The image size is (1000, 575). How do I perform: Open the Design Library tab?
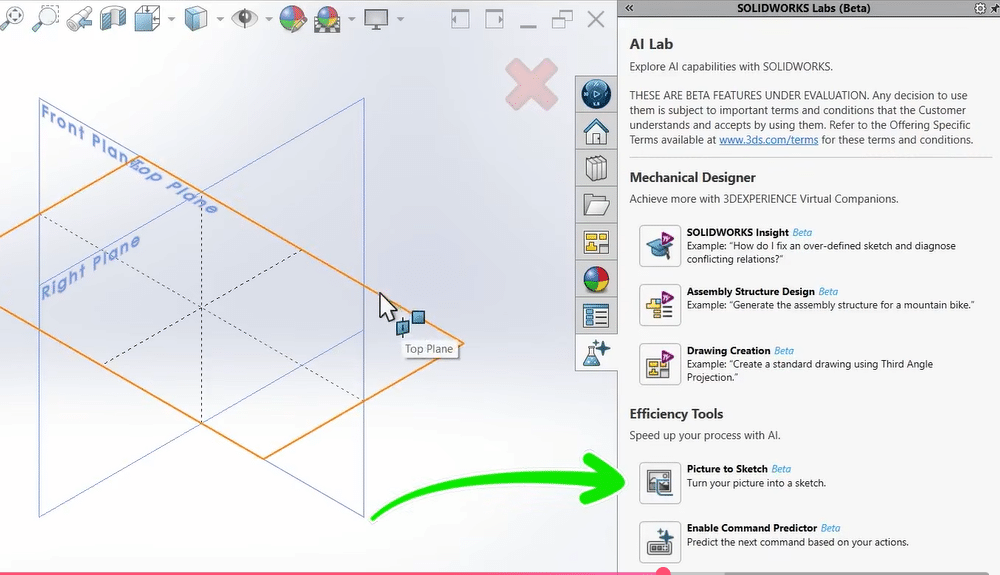click(x=596, y=168)
